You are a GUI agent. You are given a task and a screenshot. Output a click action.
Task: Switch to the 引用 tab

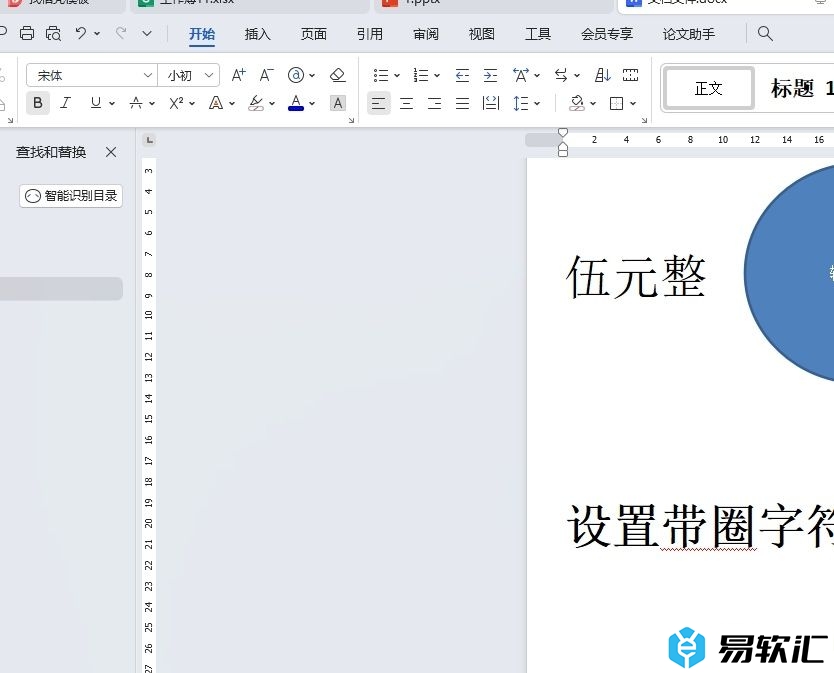tap(370, 34)
